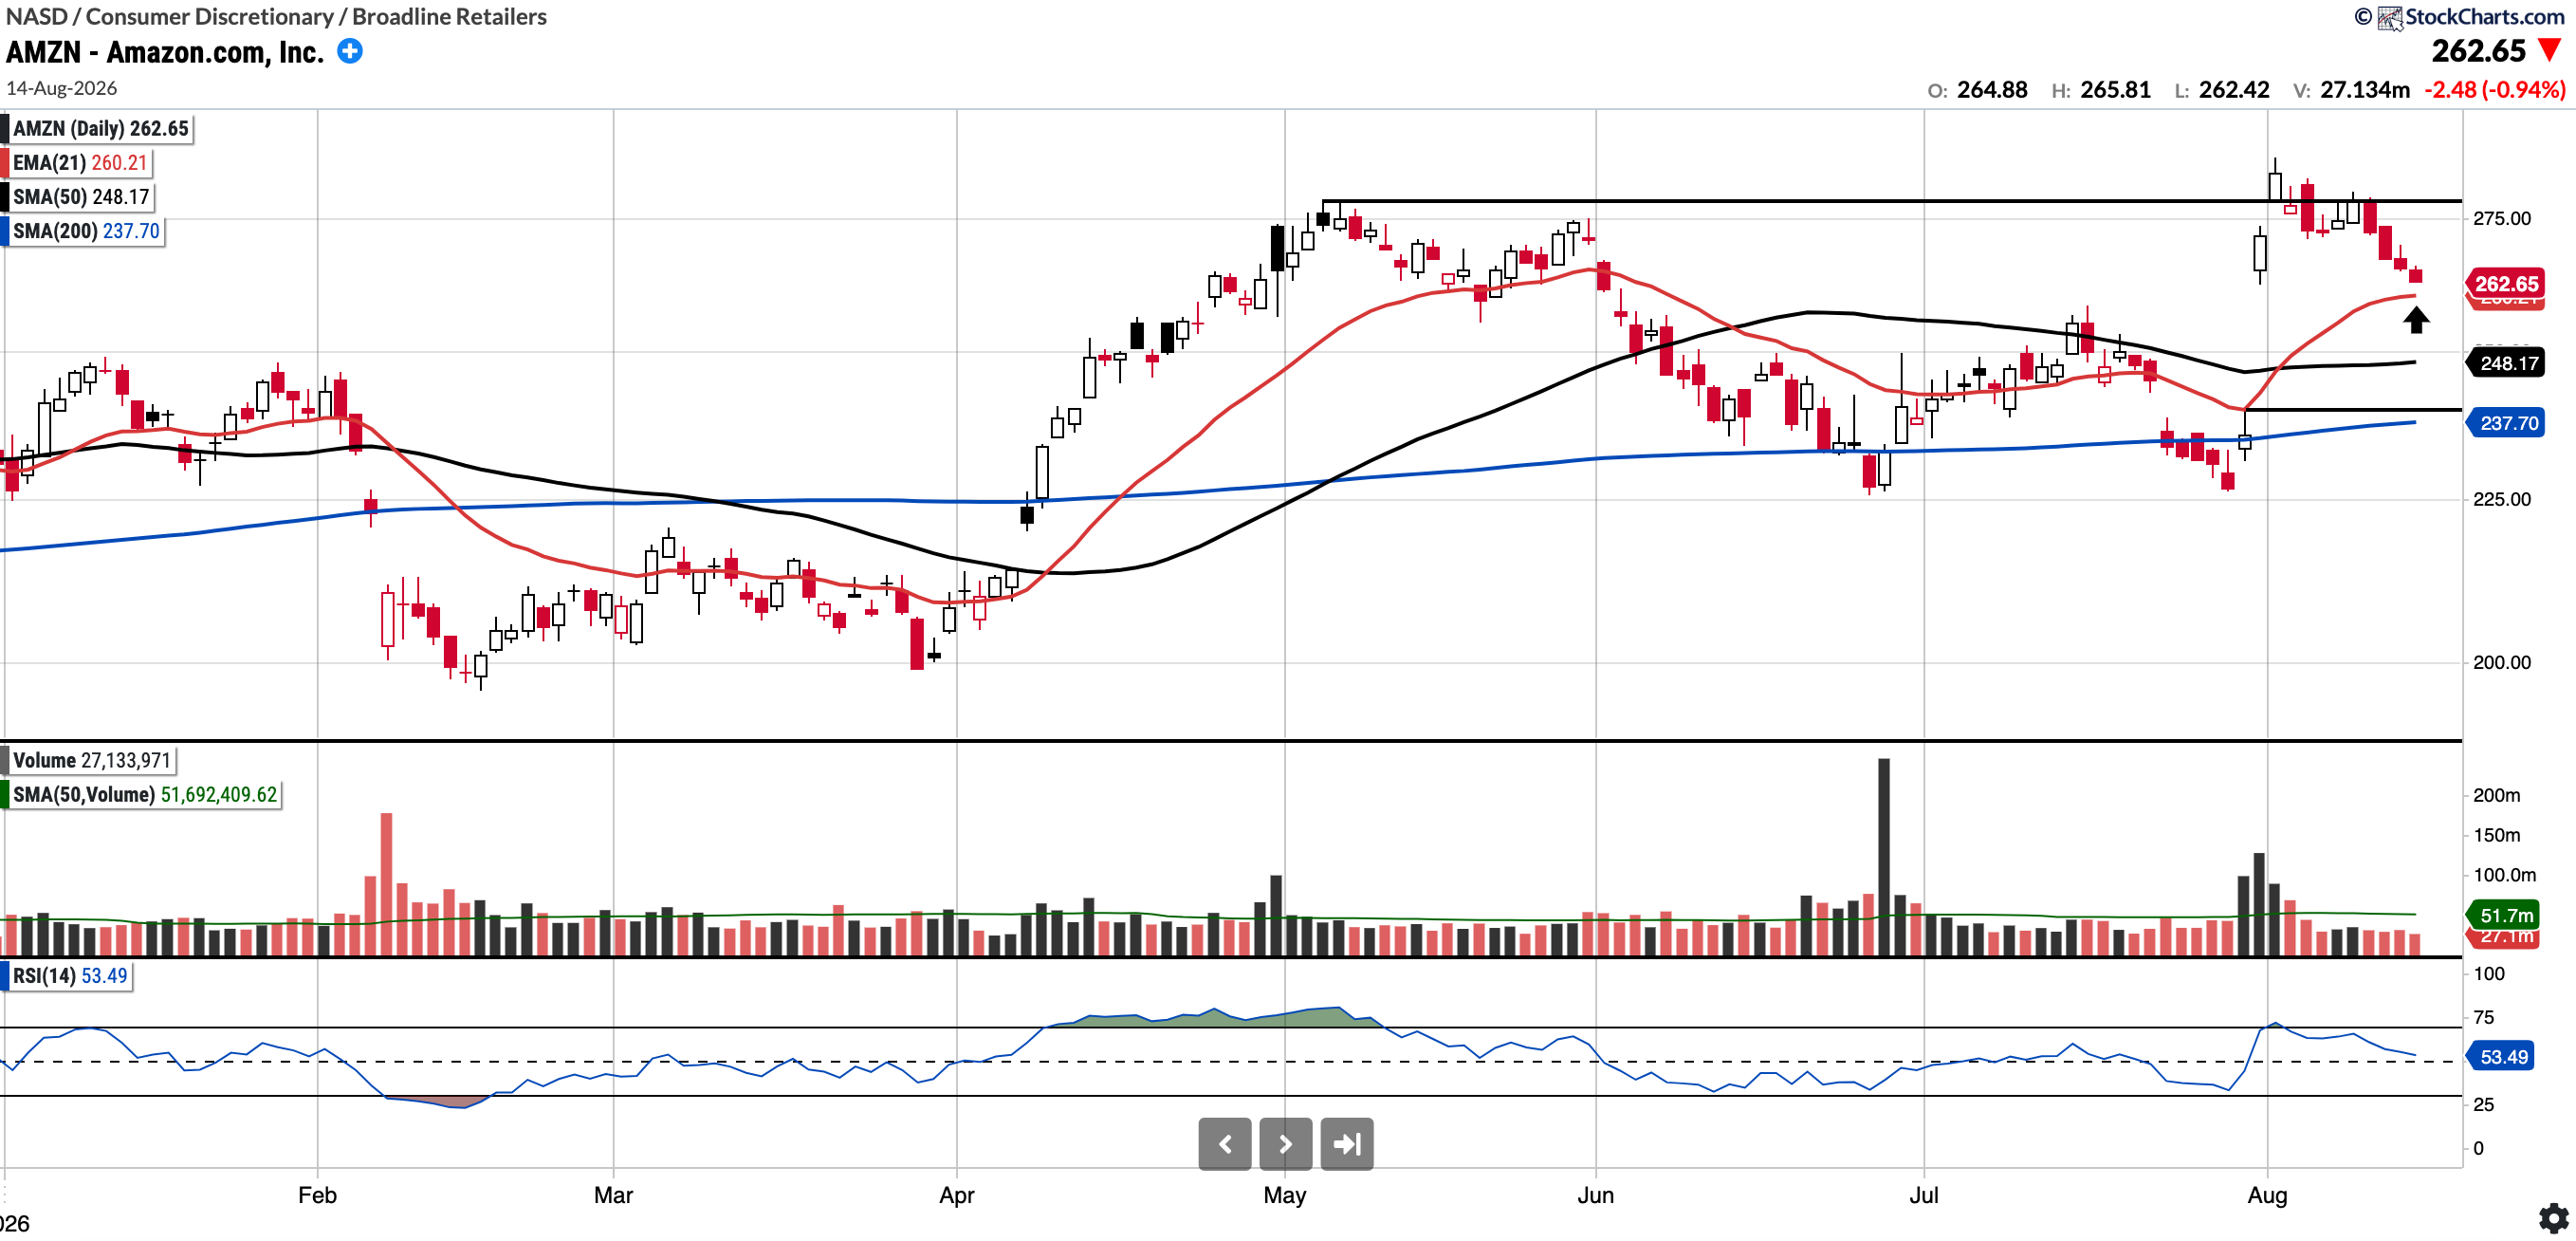
Task: Click the blue 237.70 SMA price tag
Action: pyautogui.click(x=2505, y=423)
